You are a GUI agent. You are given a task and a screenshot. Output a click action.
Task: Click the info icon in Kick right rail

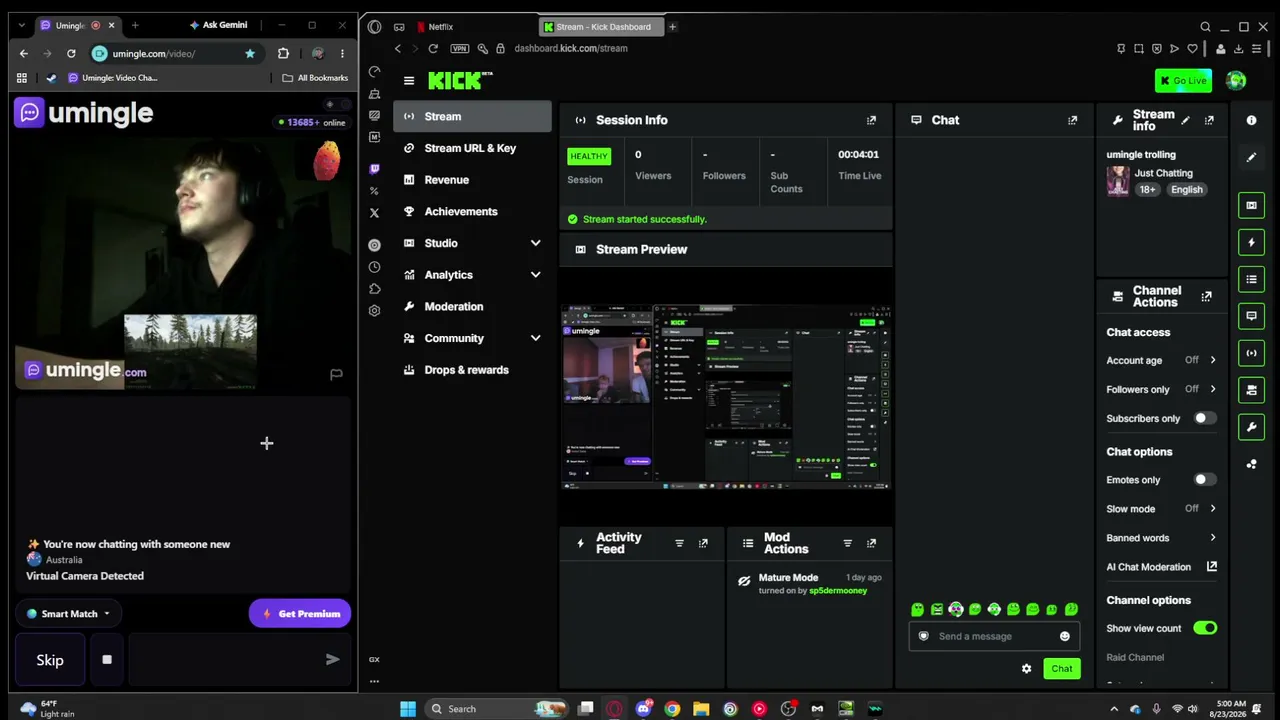[x=1251, y=120]
